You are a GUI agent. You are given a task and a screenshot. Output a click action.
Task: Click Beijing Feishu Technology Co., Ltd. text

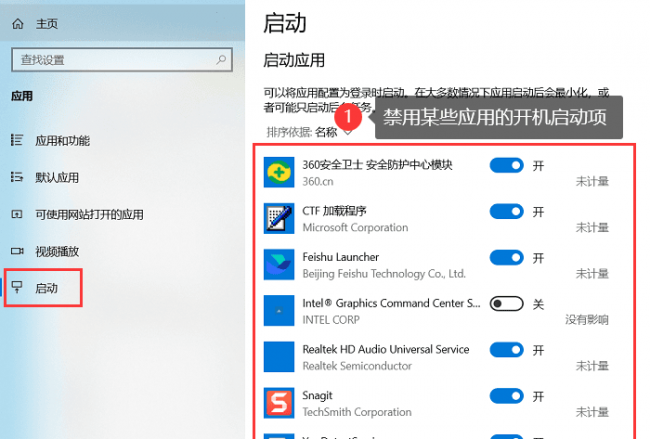[x=384, y=274]
